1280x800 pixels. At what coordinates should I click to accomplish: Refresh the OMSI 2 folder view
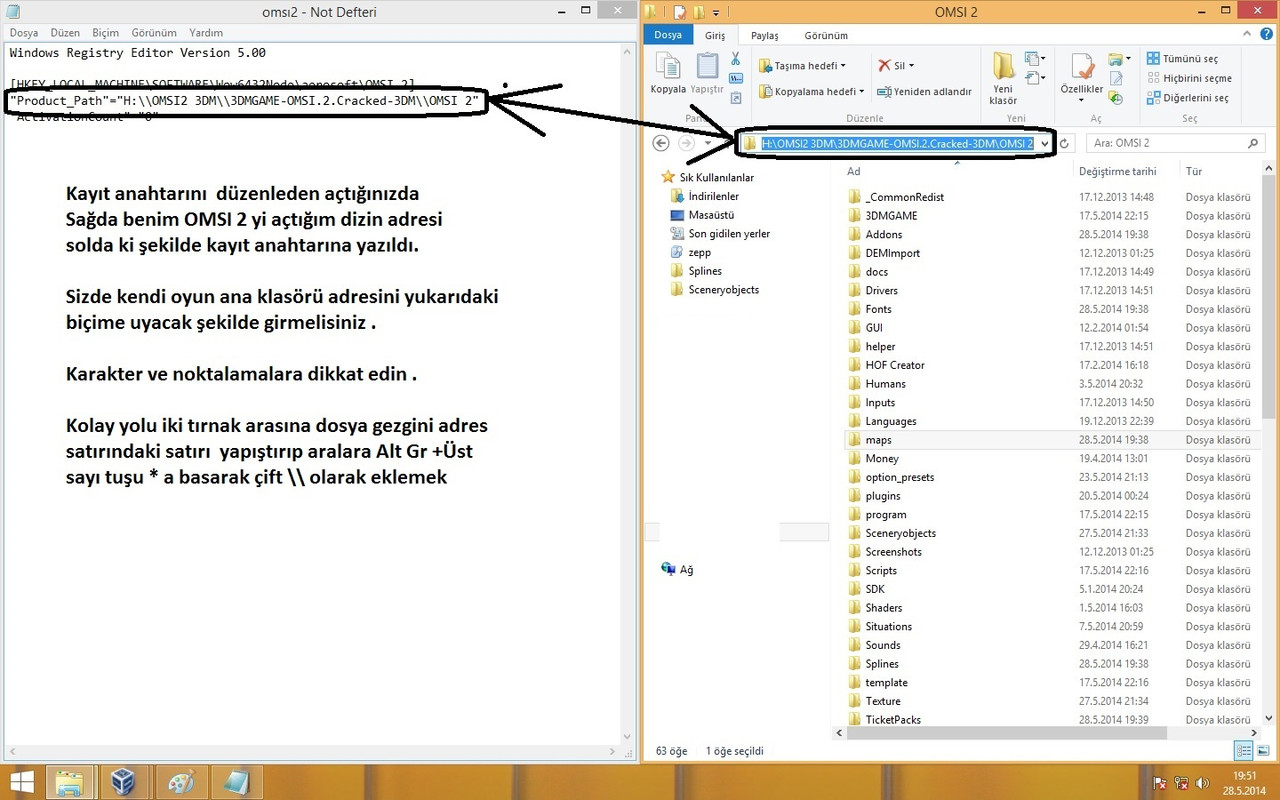[1065, 143]
